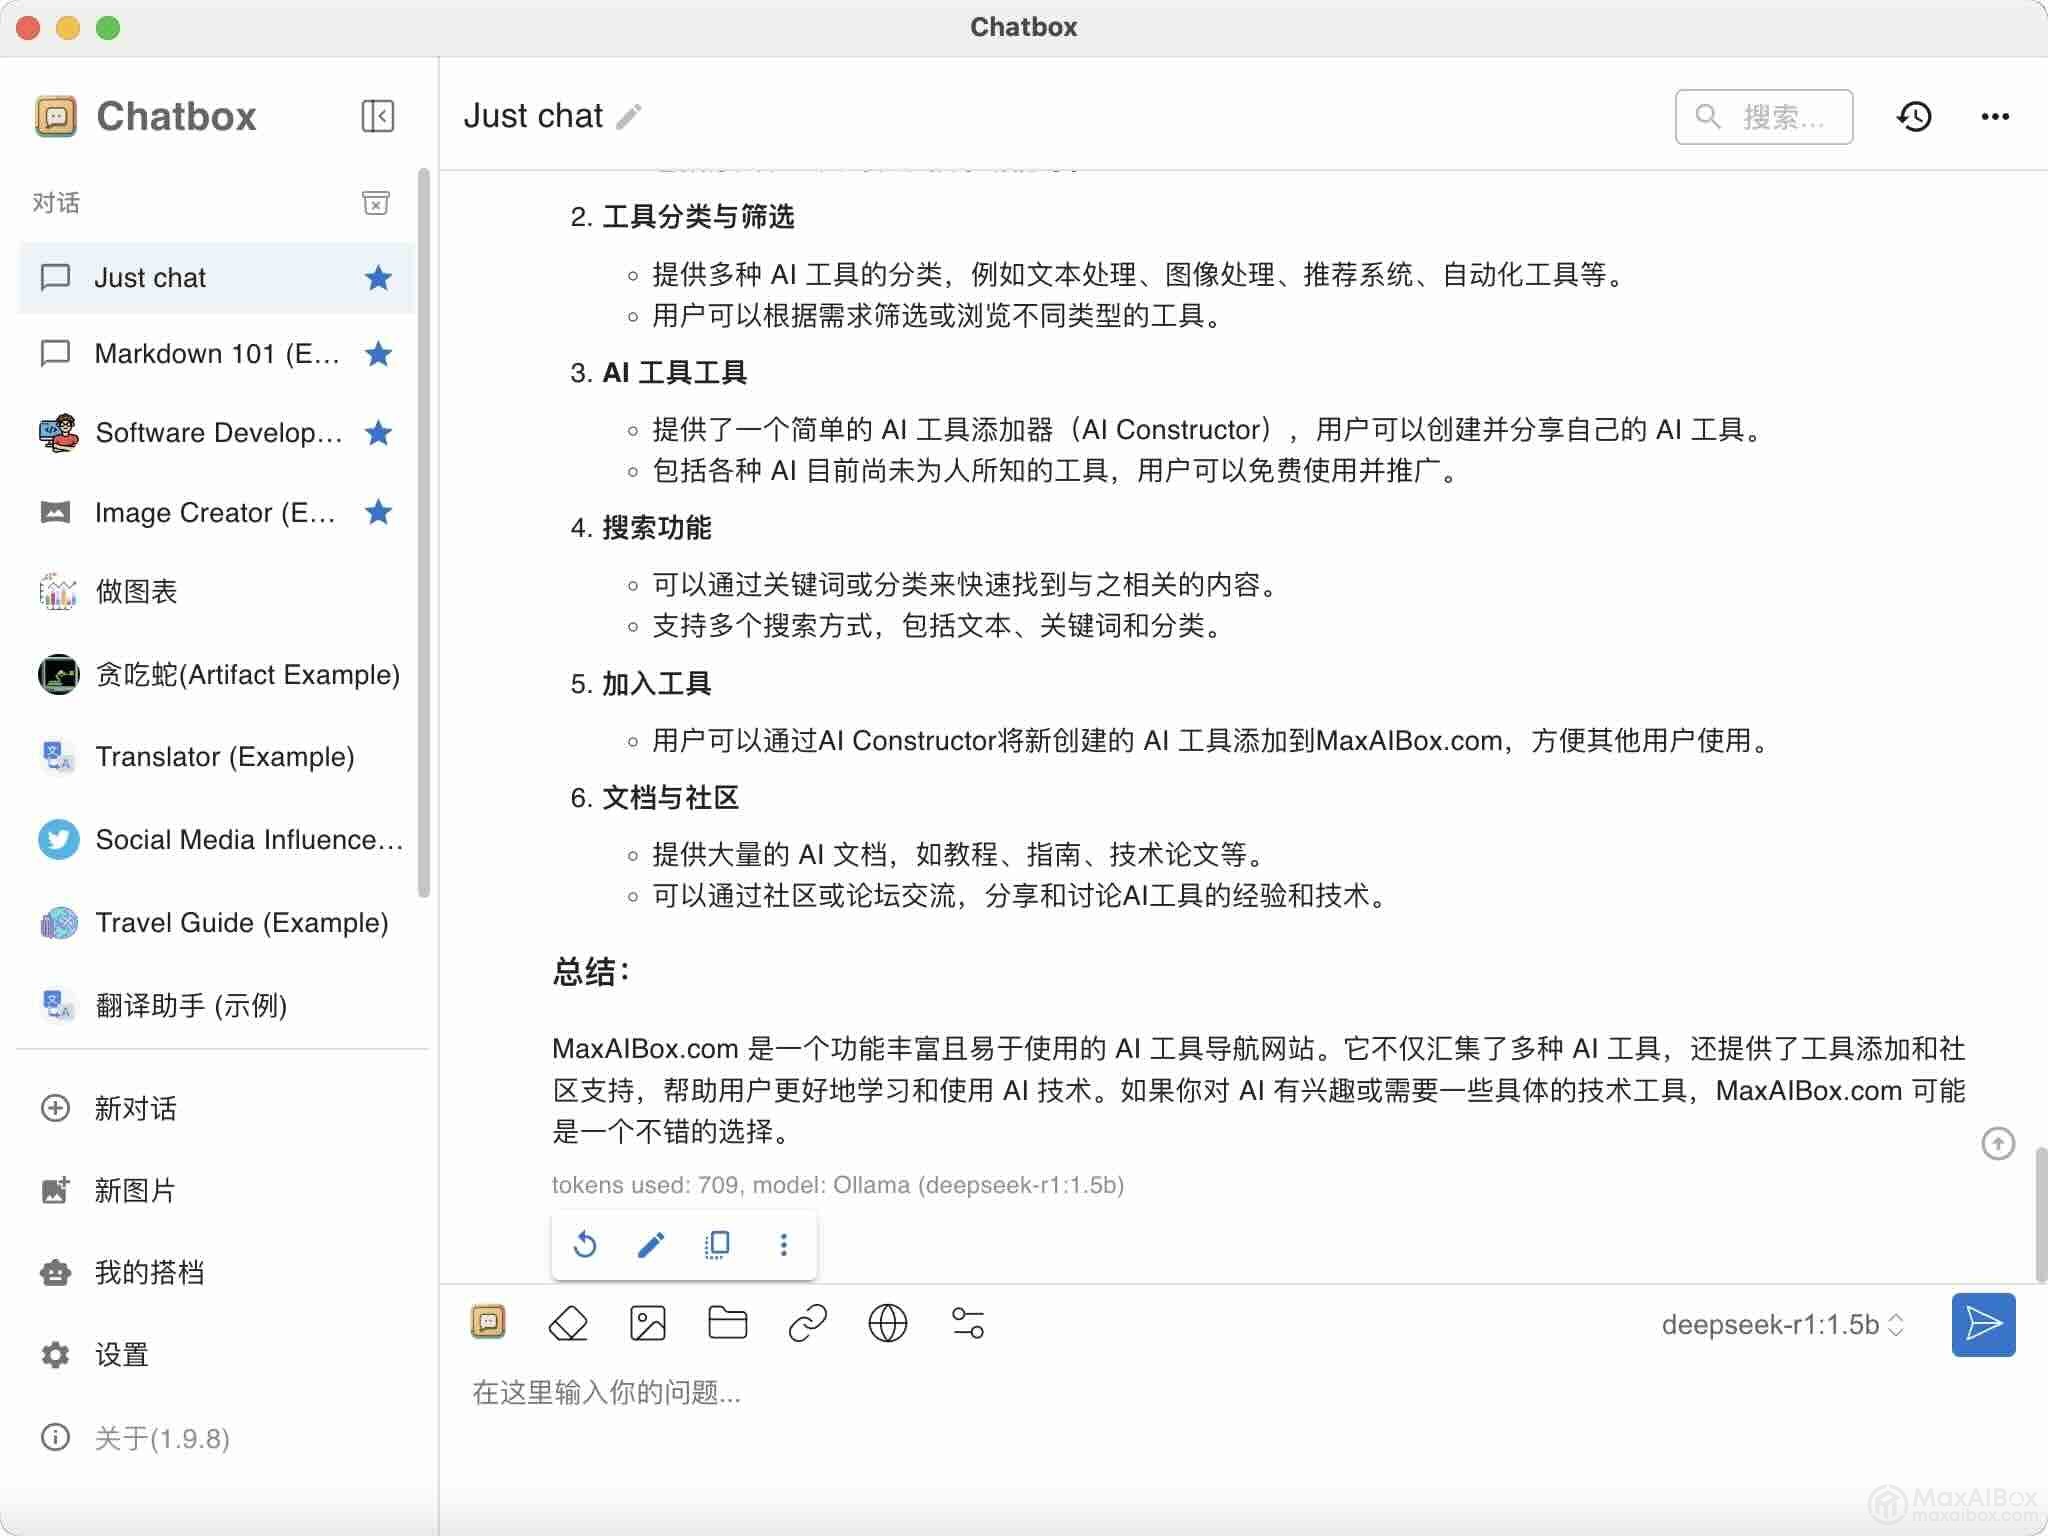Screen dimensions: 2048x1536
Task: Toggle web browsing with the globe icon
Action: pos(887,1323)
